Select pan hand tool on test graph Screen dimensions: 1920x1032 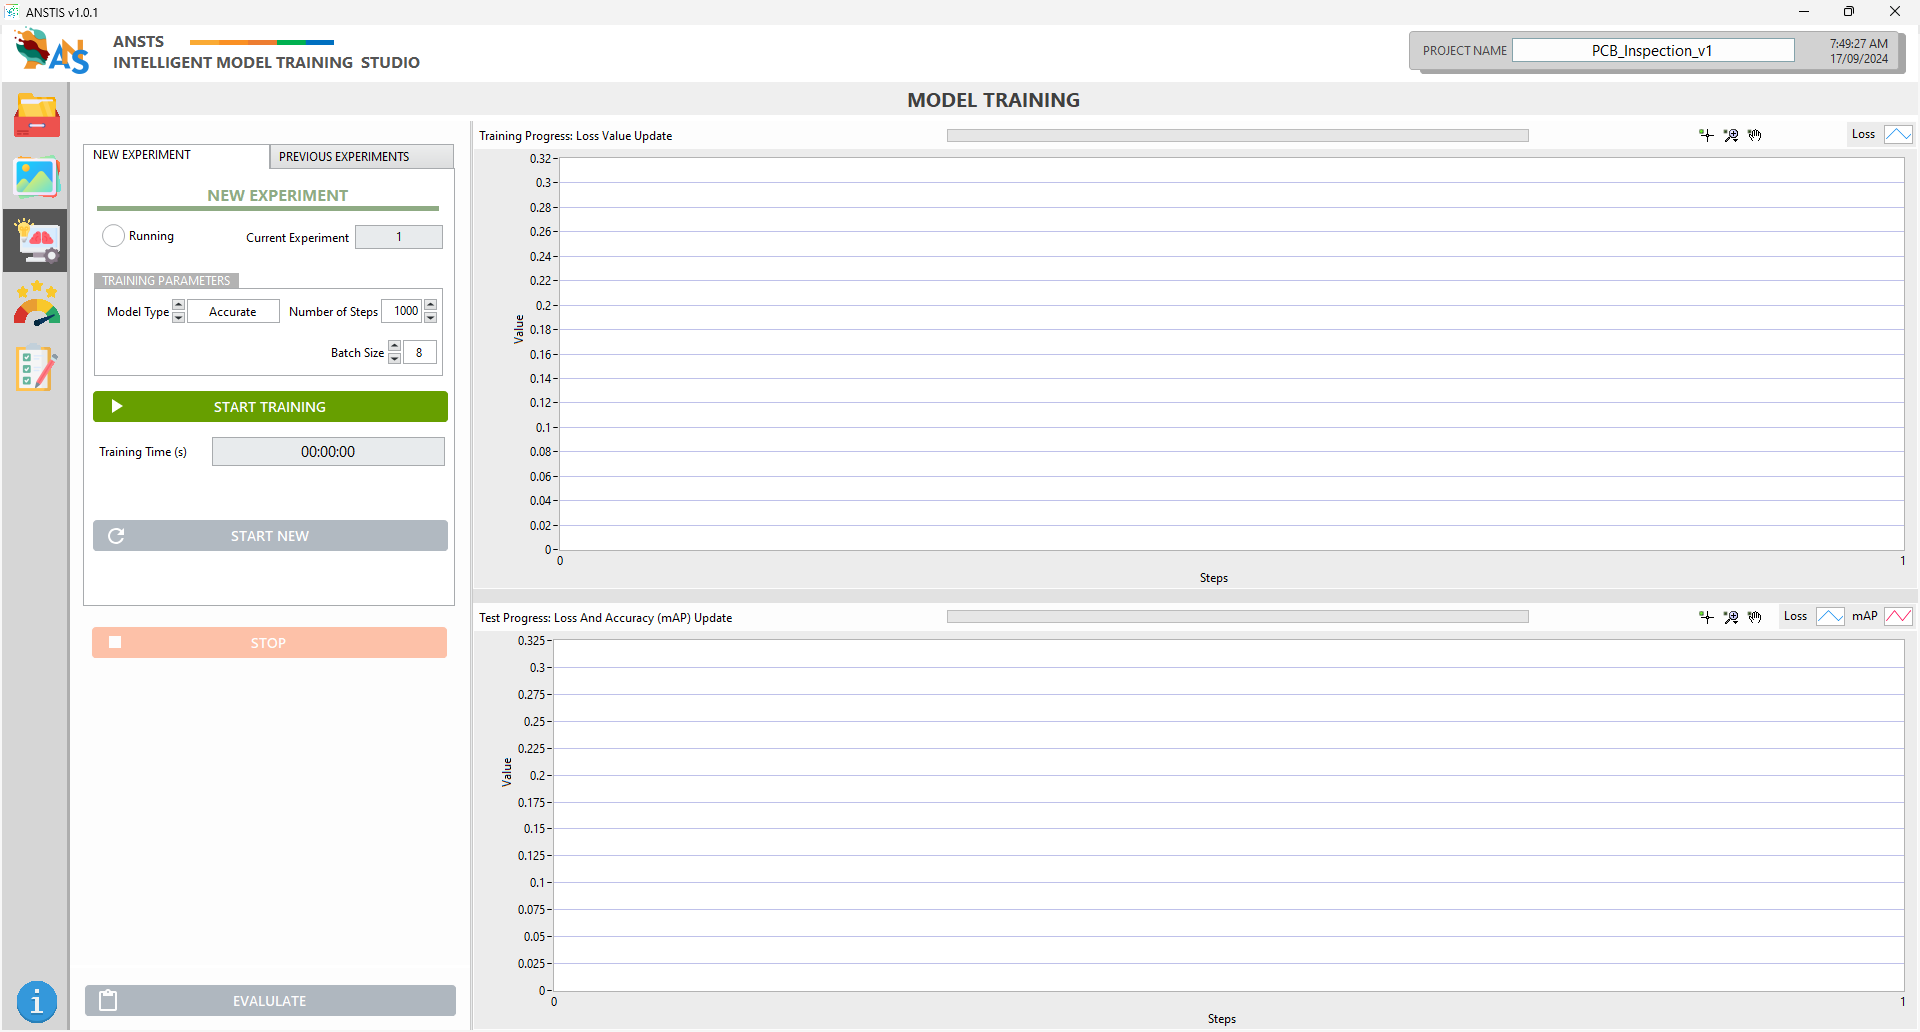[1755, 617]
